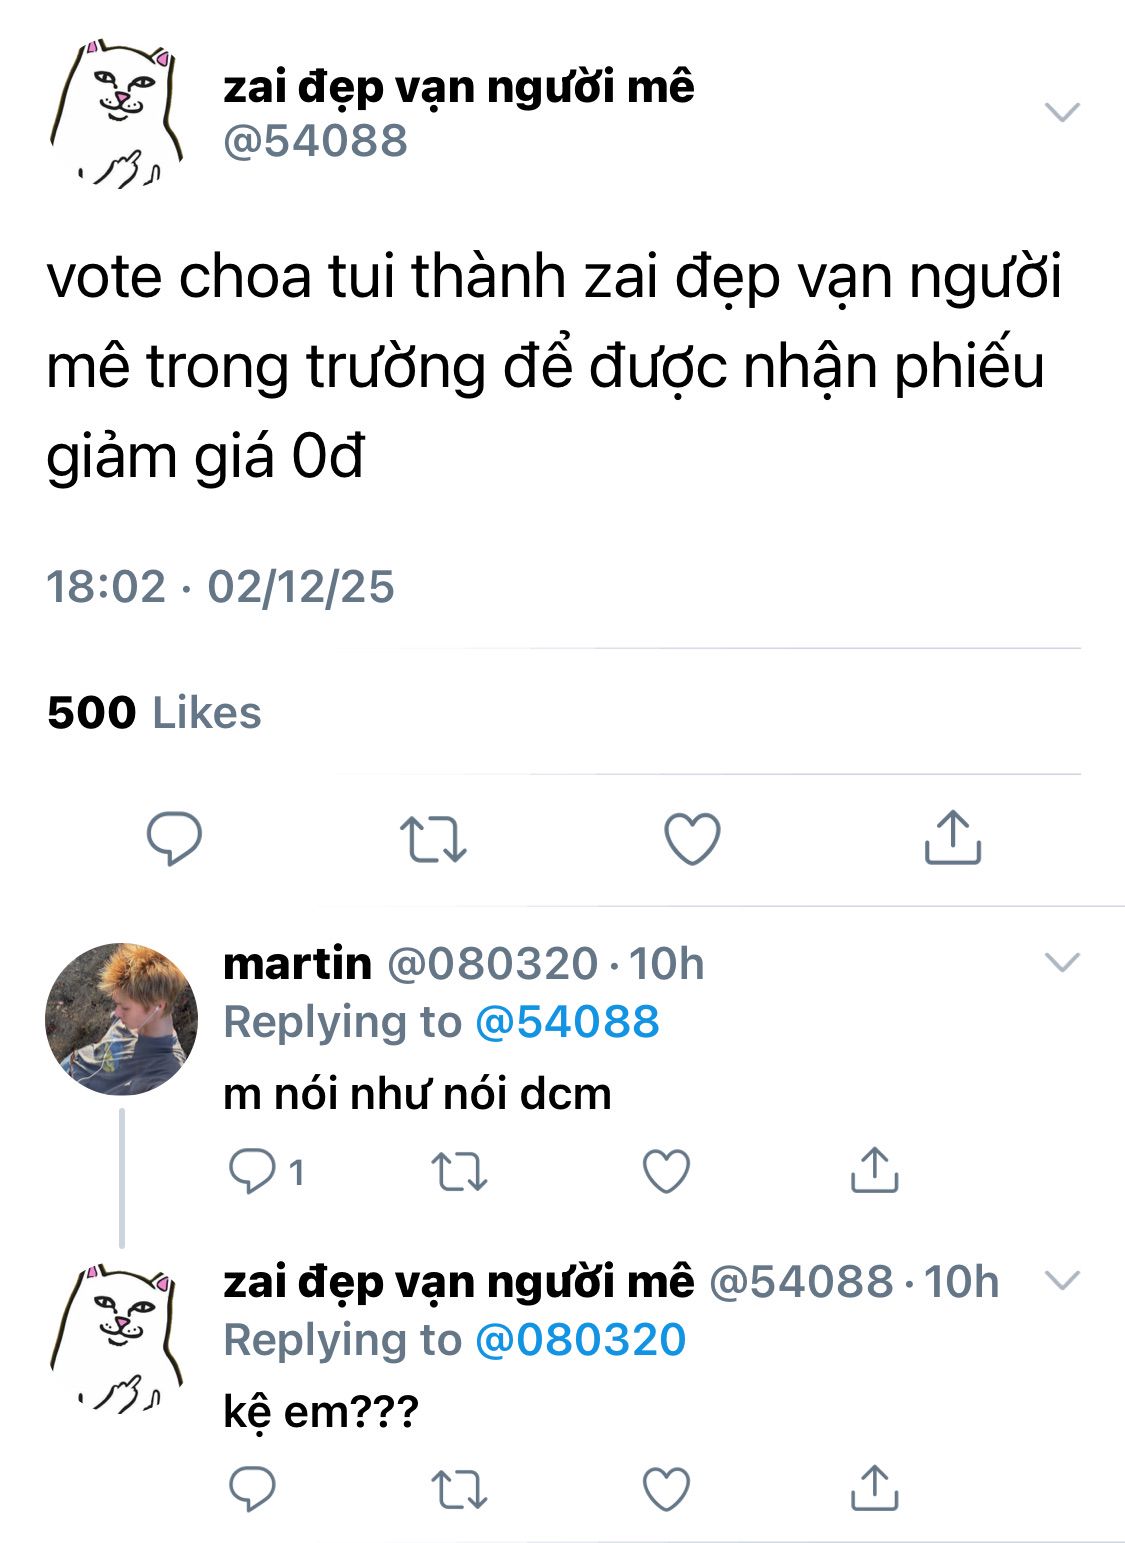Reply to the main tweet
This screenshot has width=1125, height=1543.
175,838
